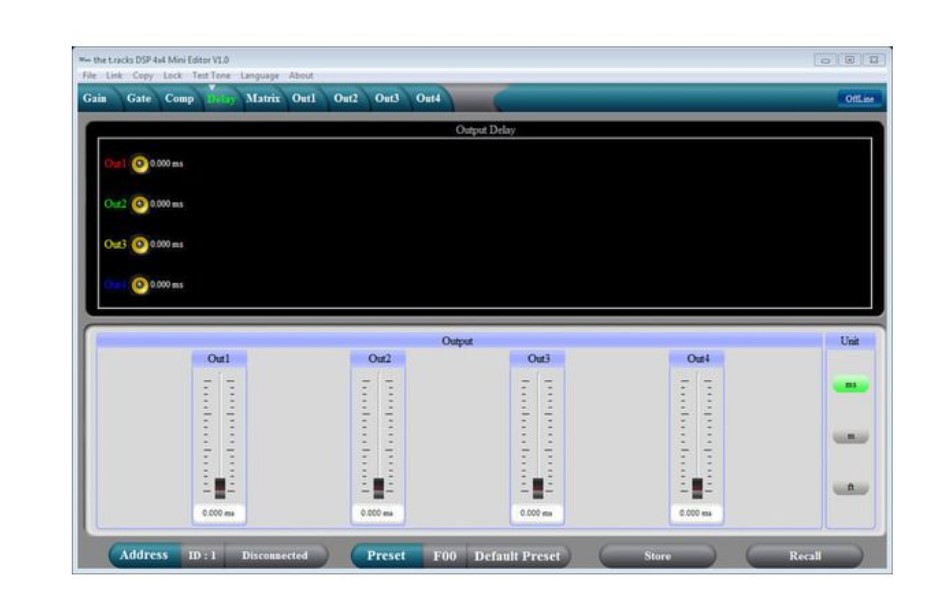Click the Out2 fader column header

[378, 359]
